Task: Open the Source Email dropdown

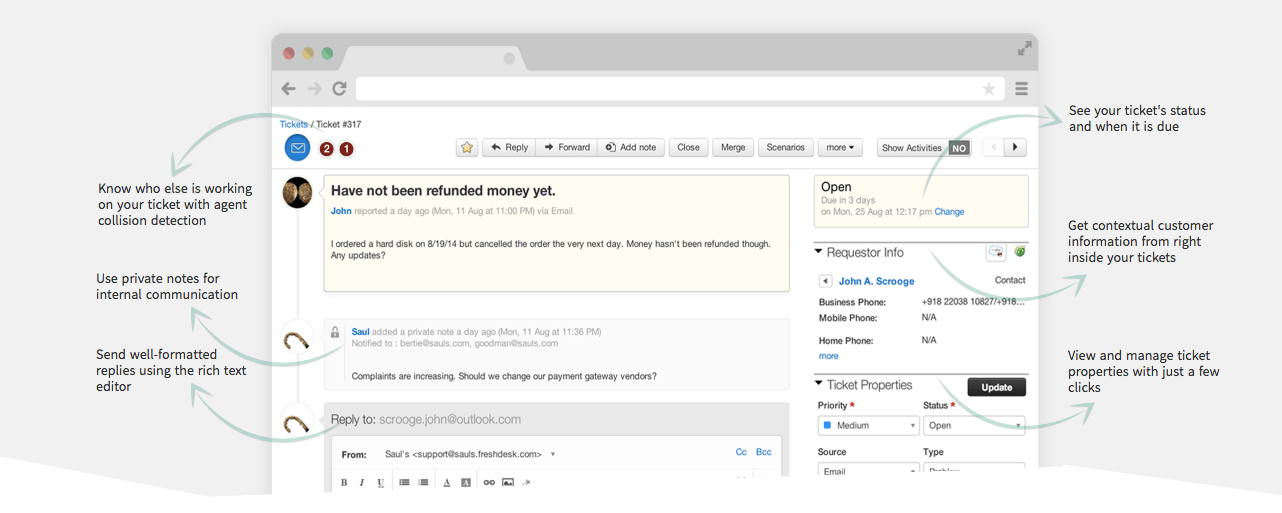Action: coord(868,470)
